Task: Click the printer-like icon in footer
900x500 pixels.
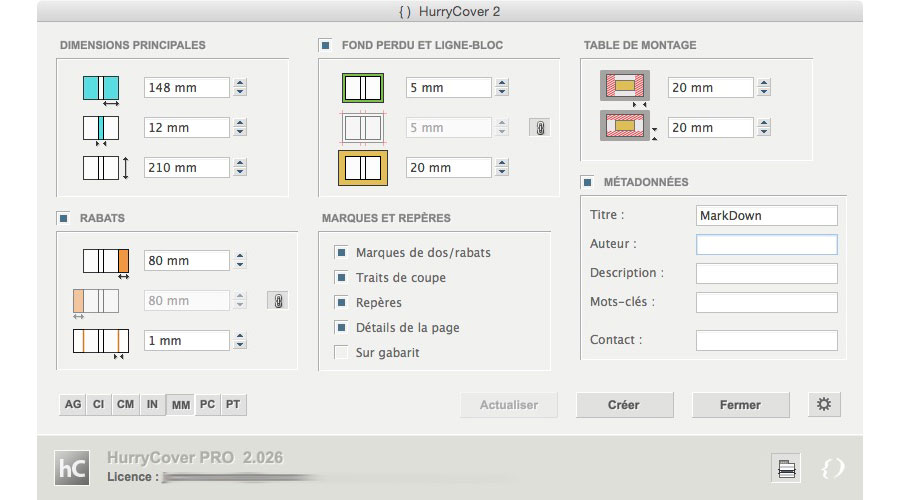Action: pyautogui.click(x=786, y=468)
